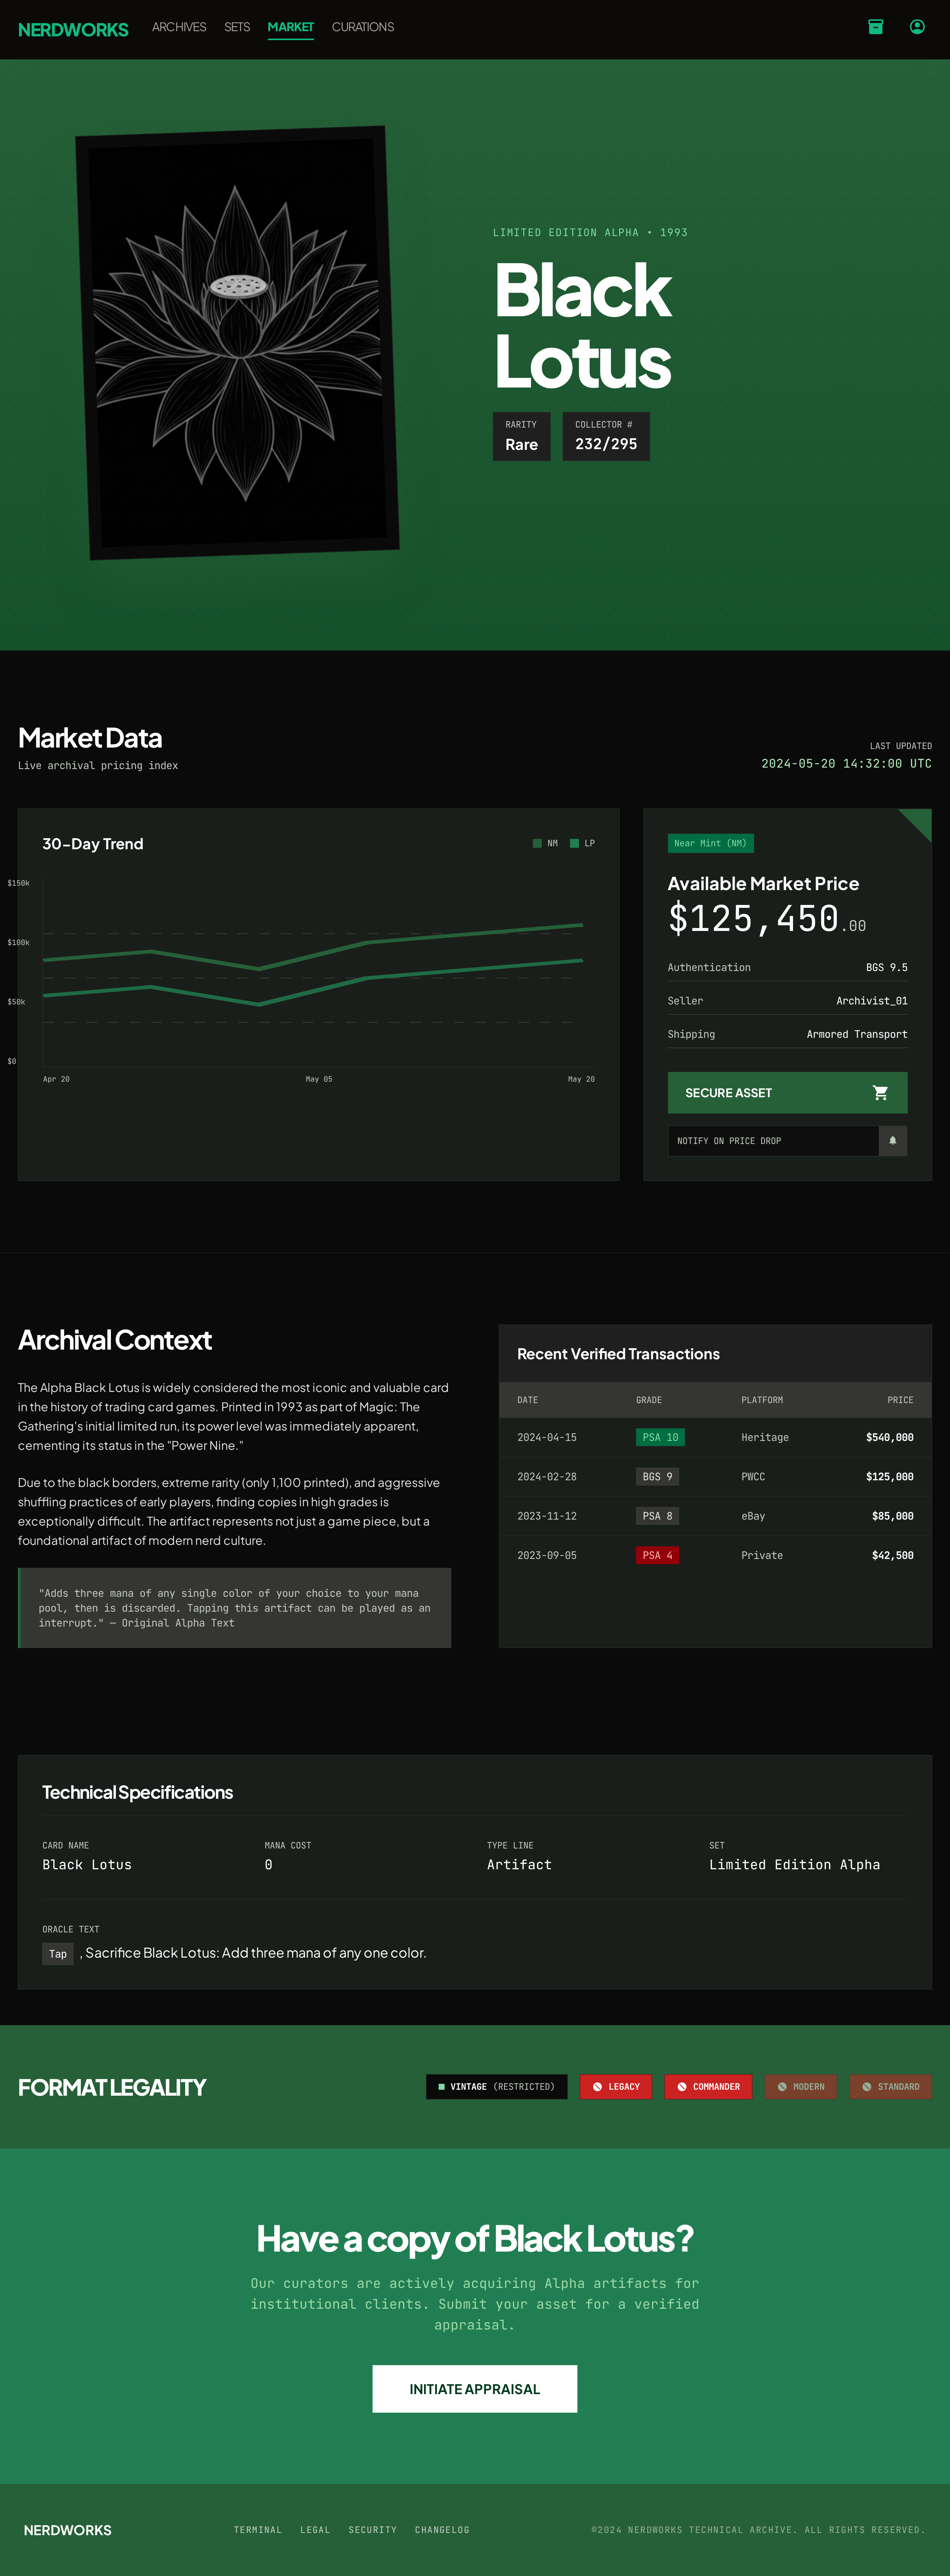Open the Changelog footer link
Image resolution: width=950 pixels, height=2576 pixels.
point(442,2530)
